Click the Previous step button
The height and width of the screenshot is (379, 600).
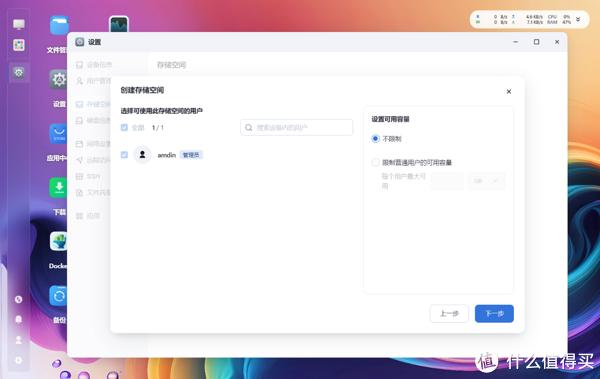click(x=449, y=314)
